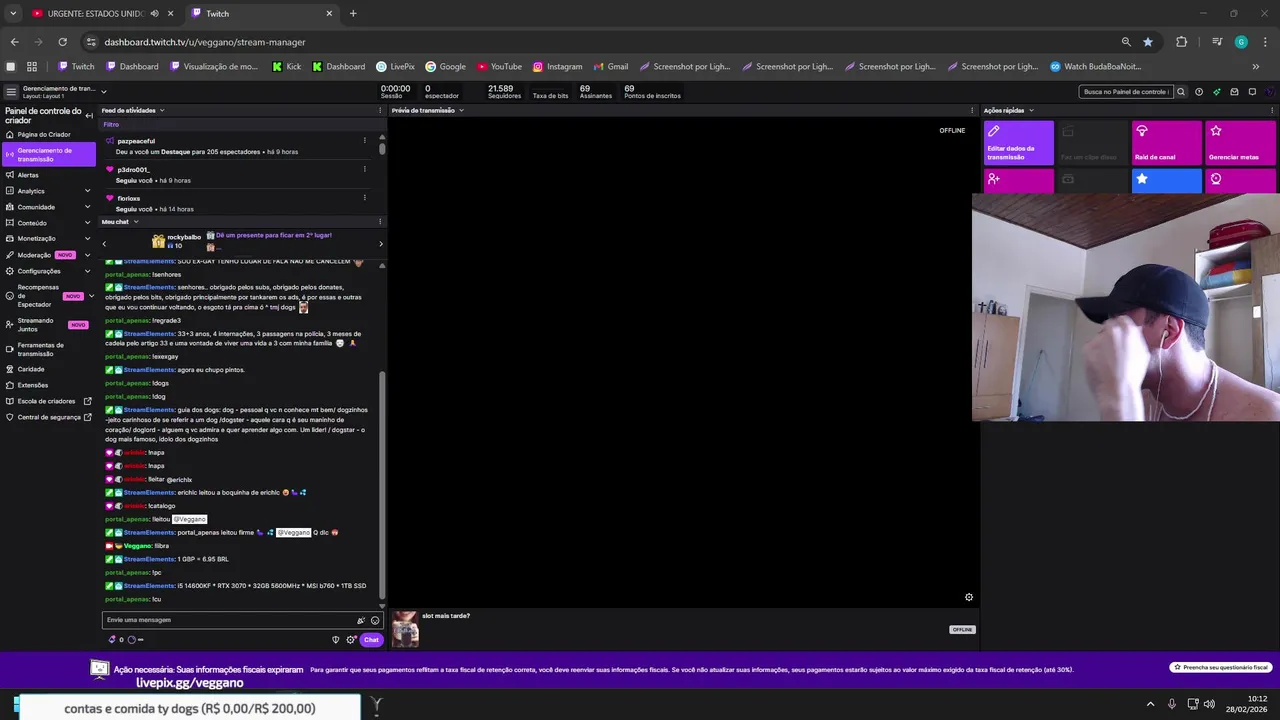Open Ferramentas de transmissão
This screenshot has width=1280, height=720.
(x=48, y=349)
